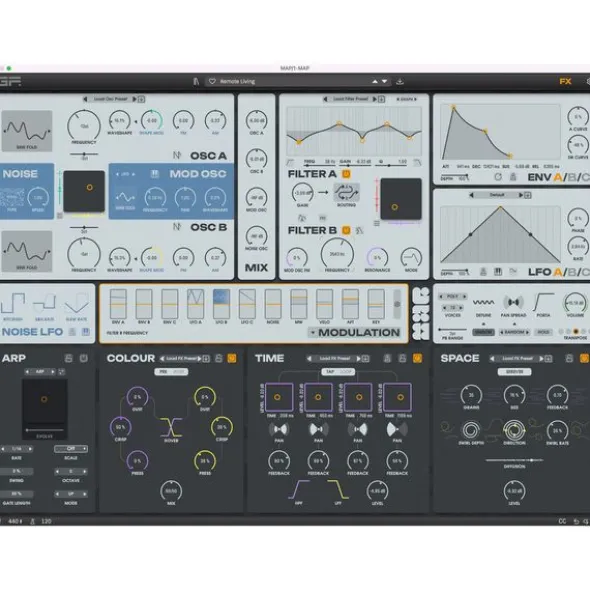This screenshot has width=590, height=591.
Task: Click the N icon beside OSC A
Action: point(177,155)
